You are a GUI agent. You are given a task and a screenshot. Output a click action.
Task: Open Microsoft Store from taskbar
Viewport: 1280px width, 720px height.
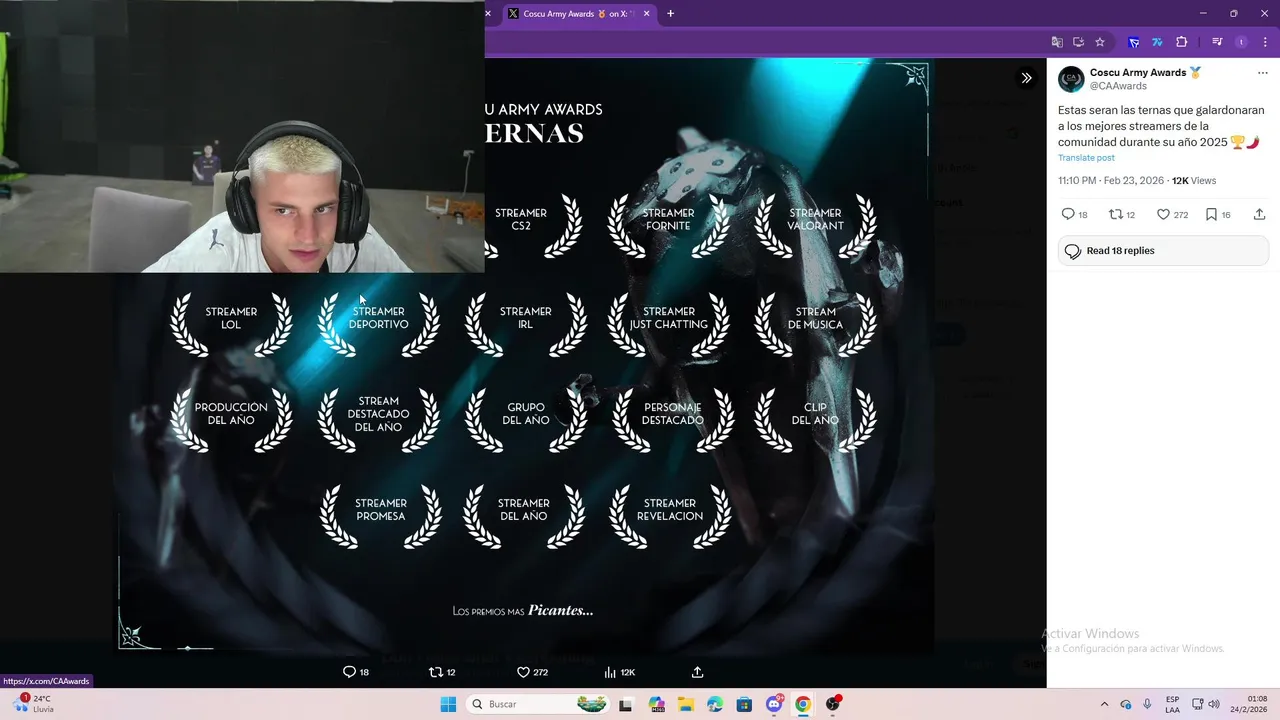pos(744,704)
